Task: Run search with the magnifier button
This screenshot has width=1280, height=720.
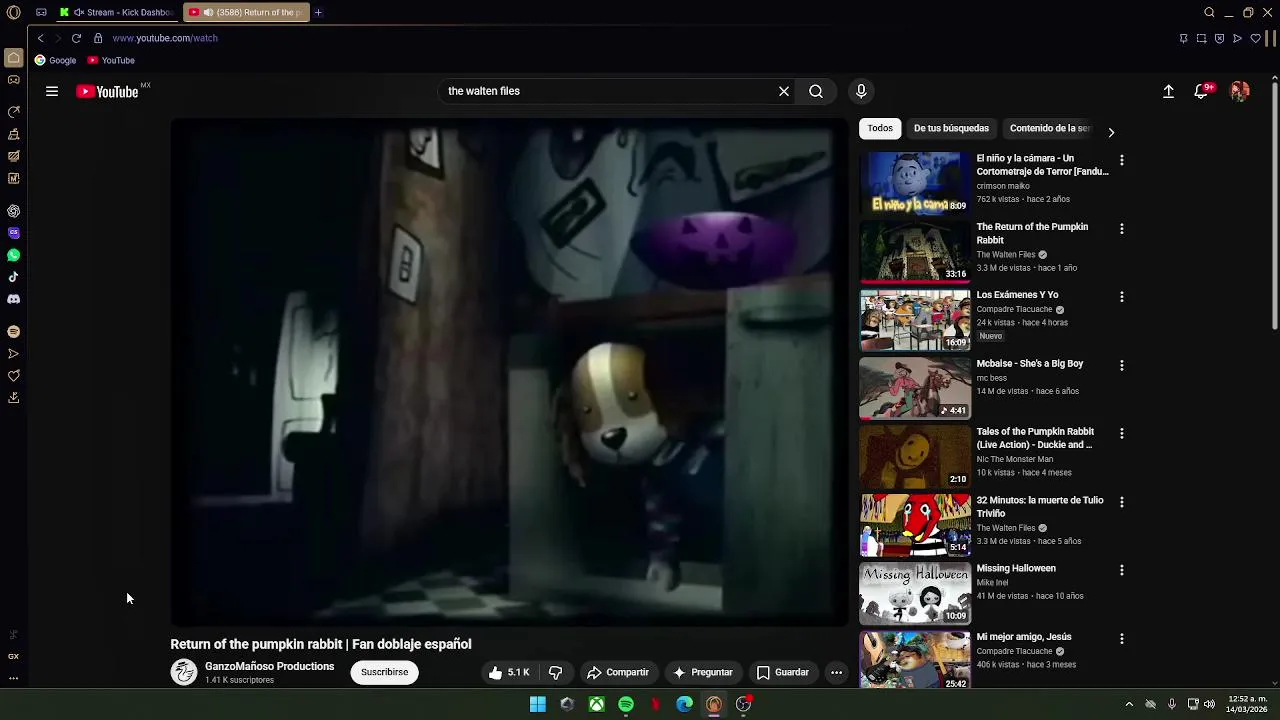Action: click(816, 91)
